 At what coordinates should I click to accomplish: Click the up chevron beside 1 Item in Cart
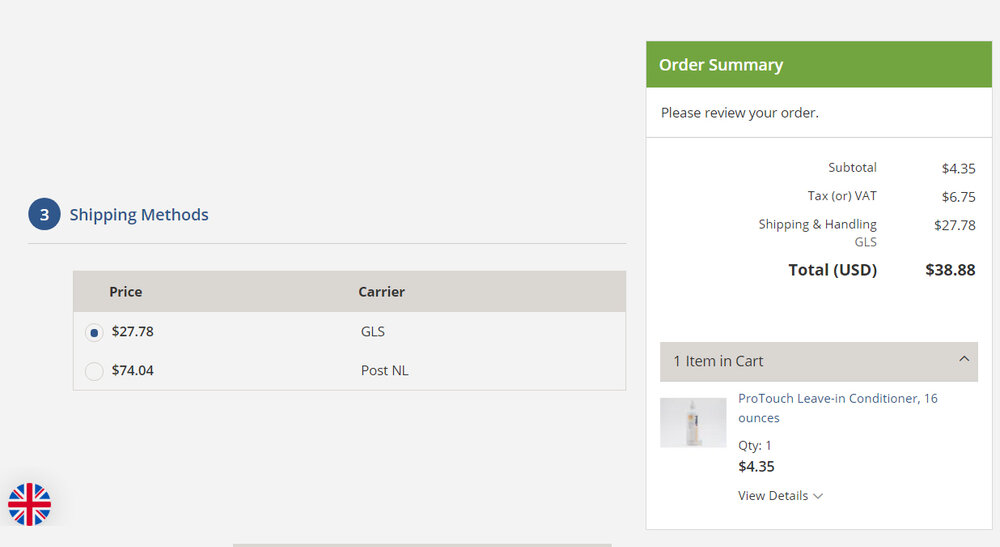[964, 360]
